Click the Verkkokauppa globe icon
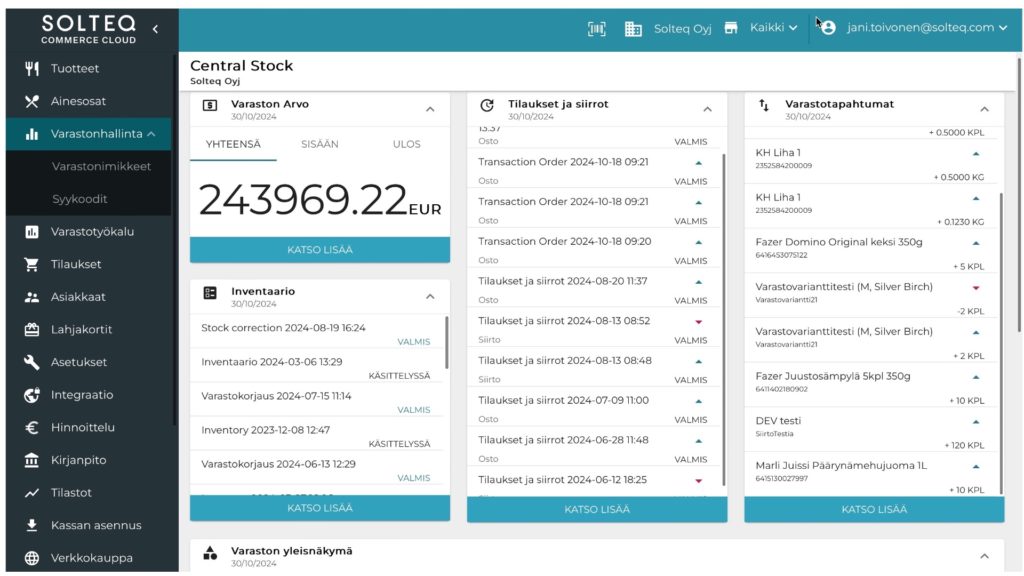 (x=31, y=558)
